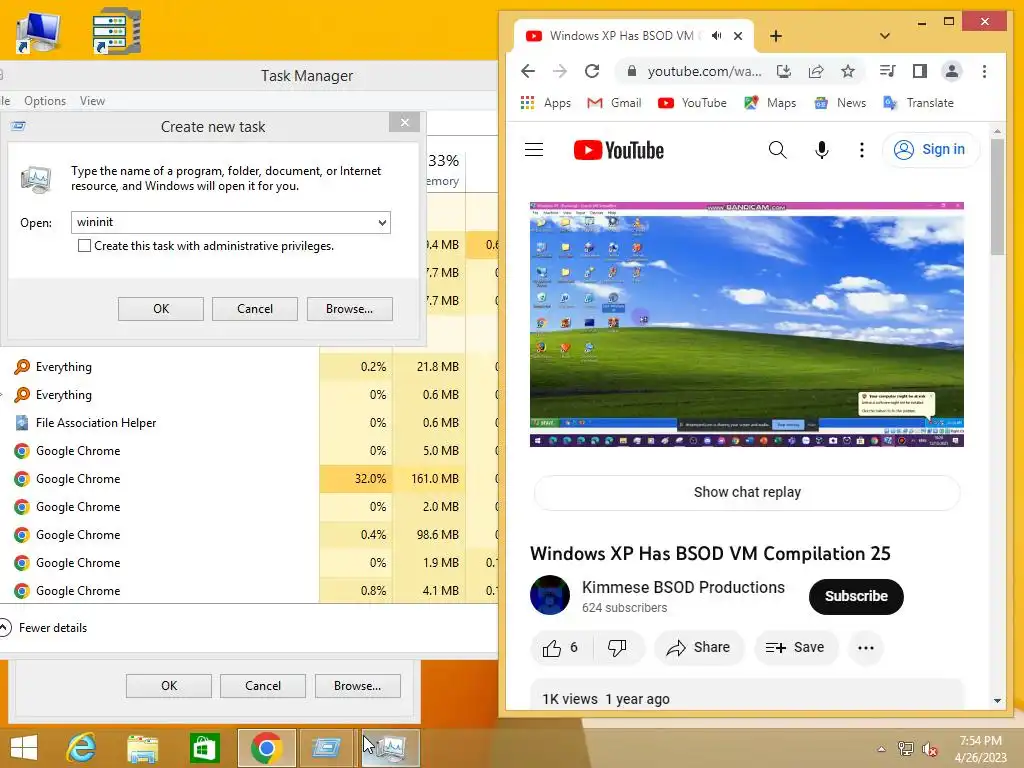Open the YouTube hamburger guide menu
This screenshot has width=1024, height=768.
click(x=534, y=150)
